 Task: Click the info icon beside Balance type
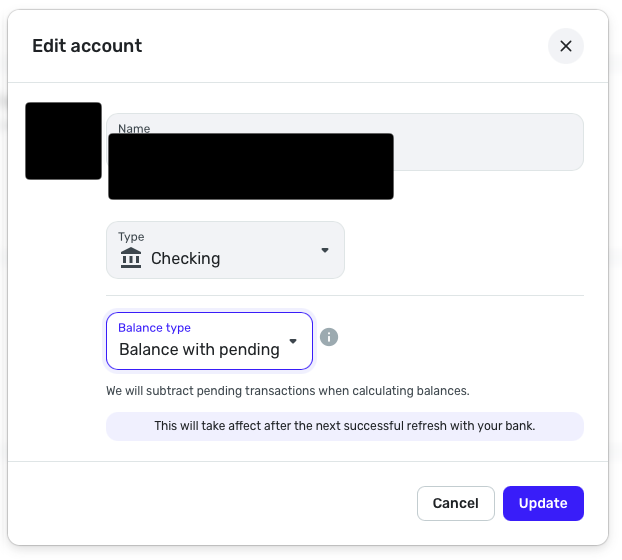click(329, 337)
